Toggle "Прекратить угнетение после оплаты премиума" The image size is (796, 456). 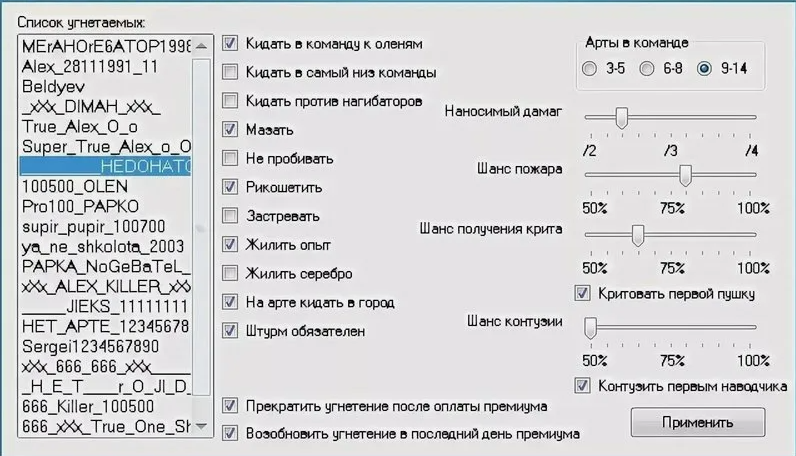pos(230,406)
